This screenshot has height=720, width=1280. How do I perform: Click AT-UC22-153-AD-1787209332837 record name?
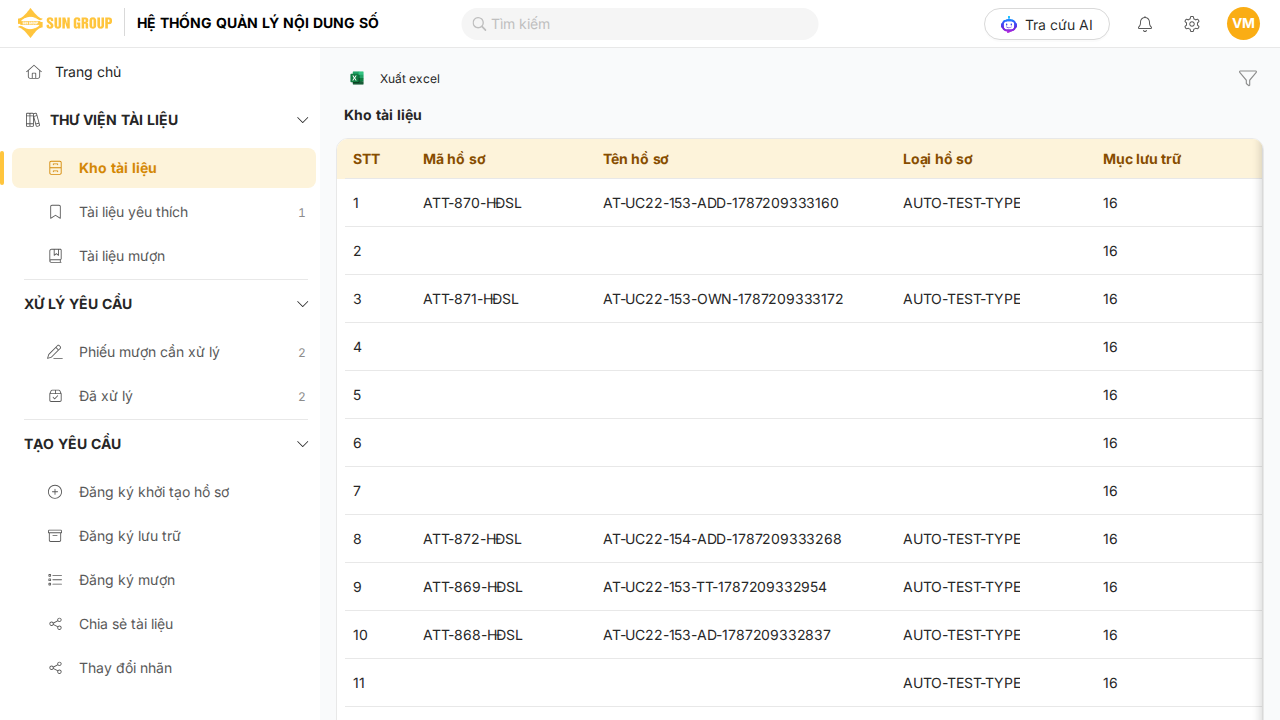pyautogui.click(x=717, y=635)
